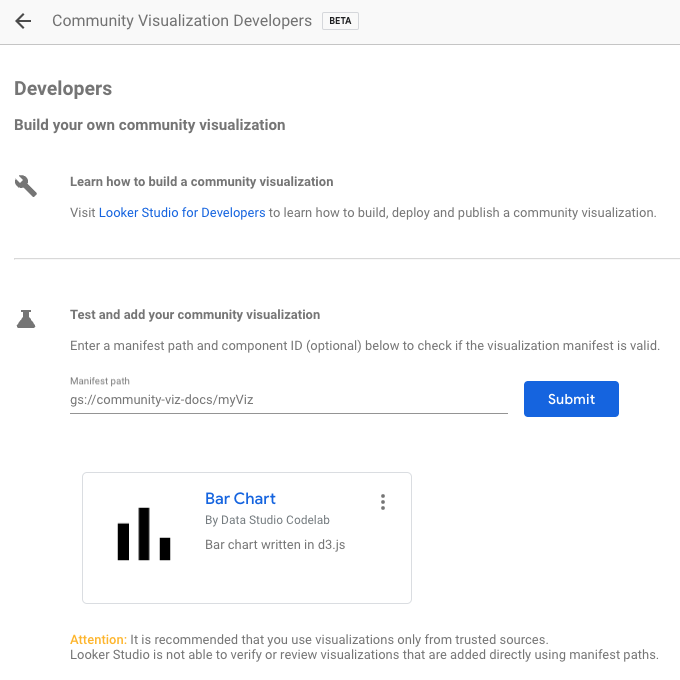The height and width of the screenshot is (680, 680).
Task: Click the small 'Manifest path' field label
Action: click(x=99, y=381)
